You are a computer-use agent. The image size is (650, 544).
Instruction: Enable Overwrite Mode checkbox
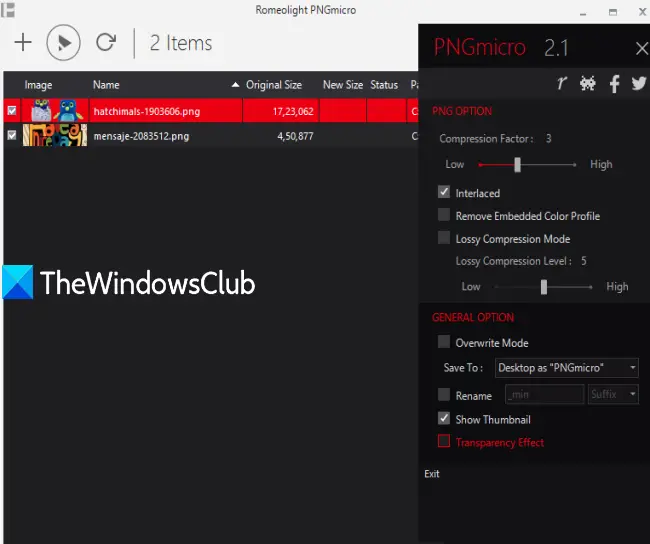click(444, 342)
